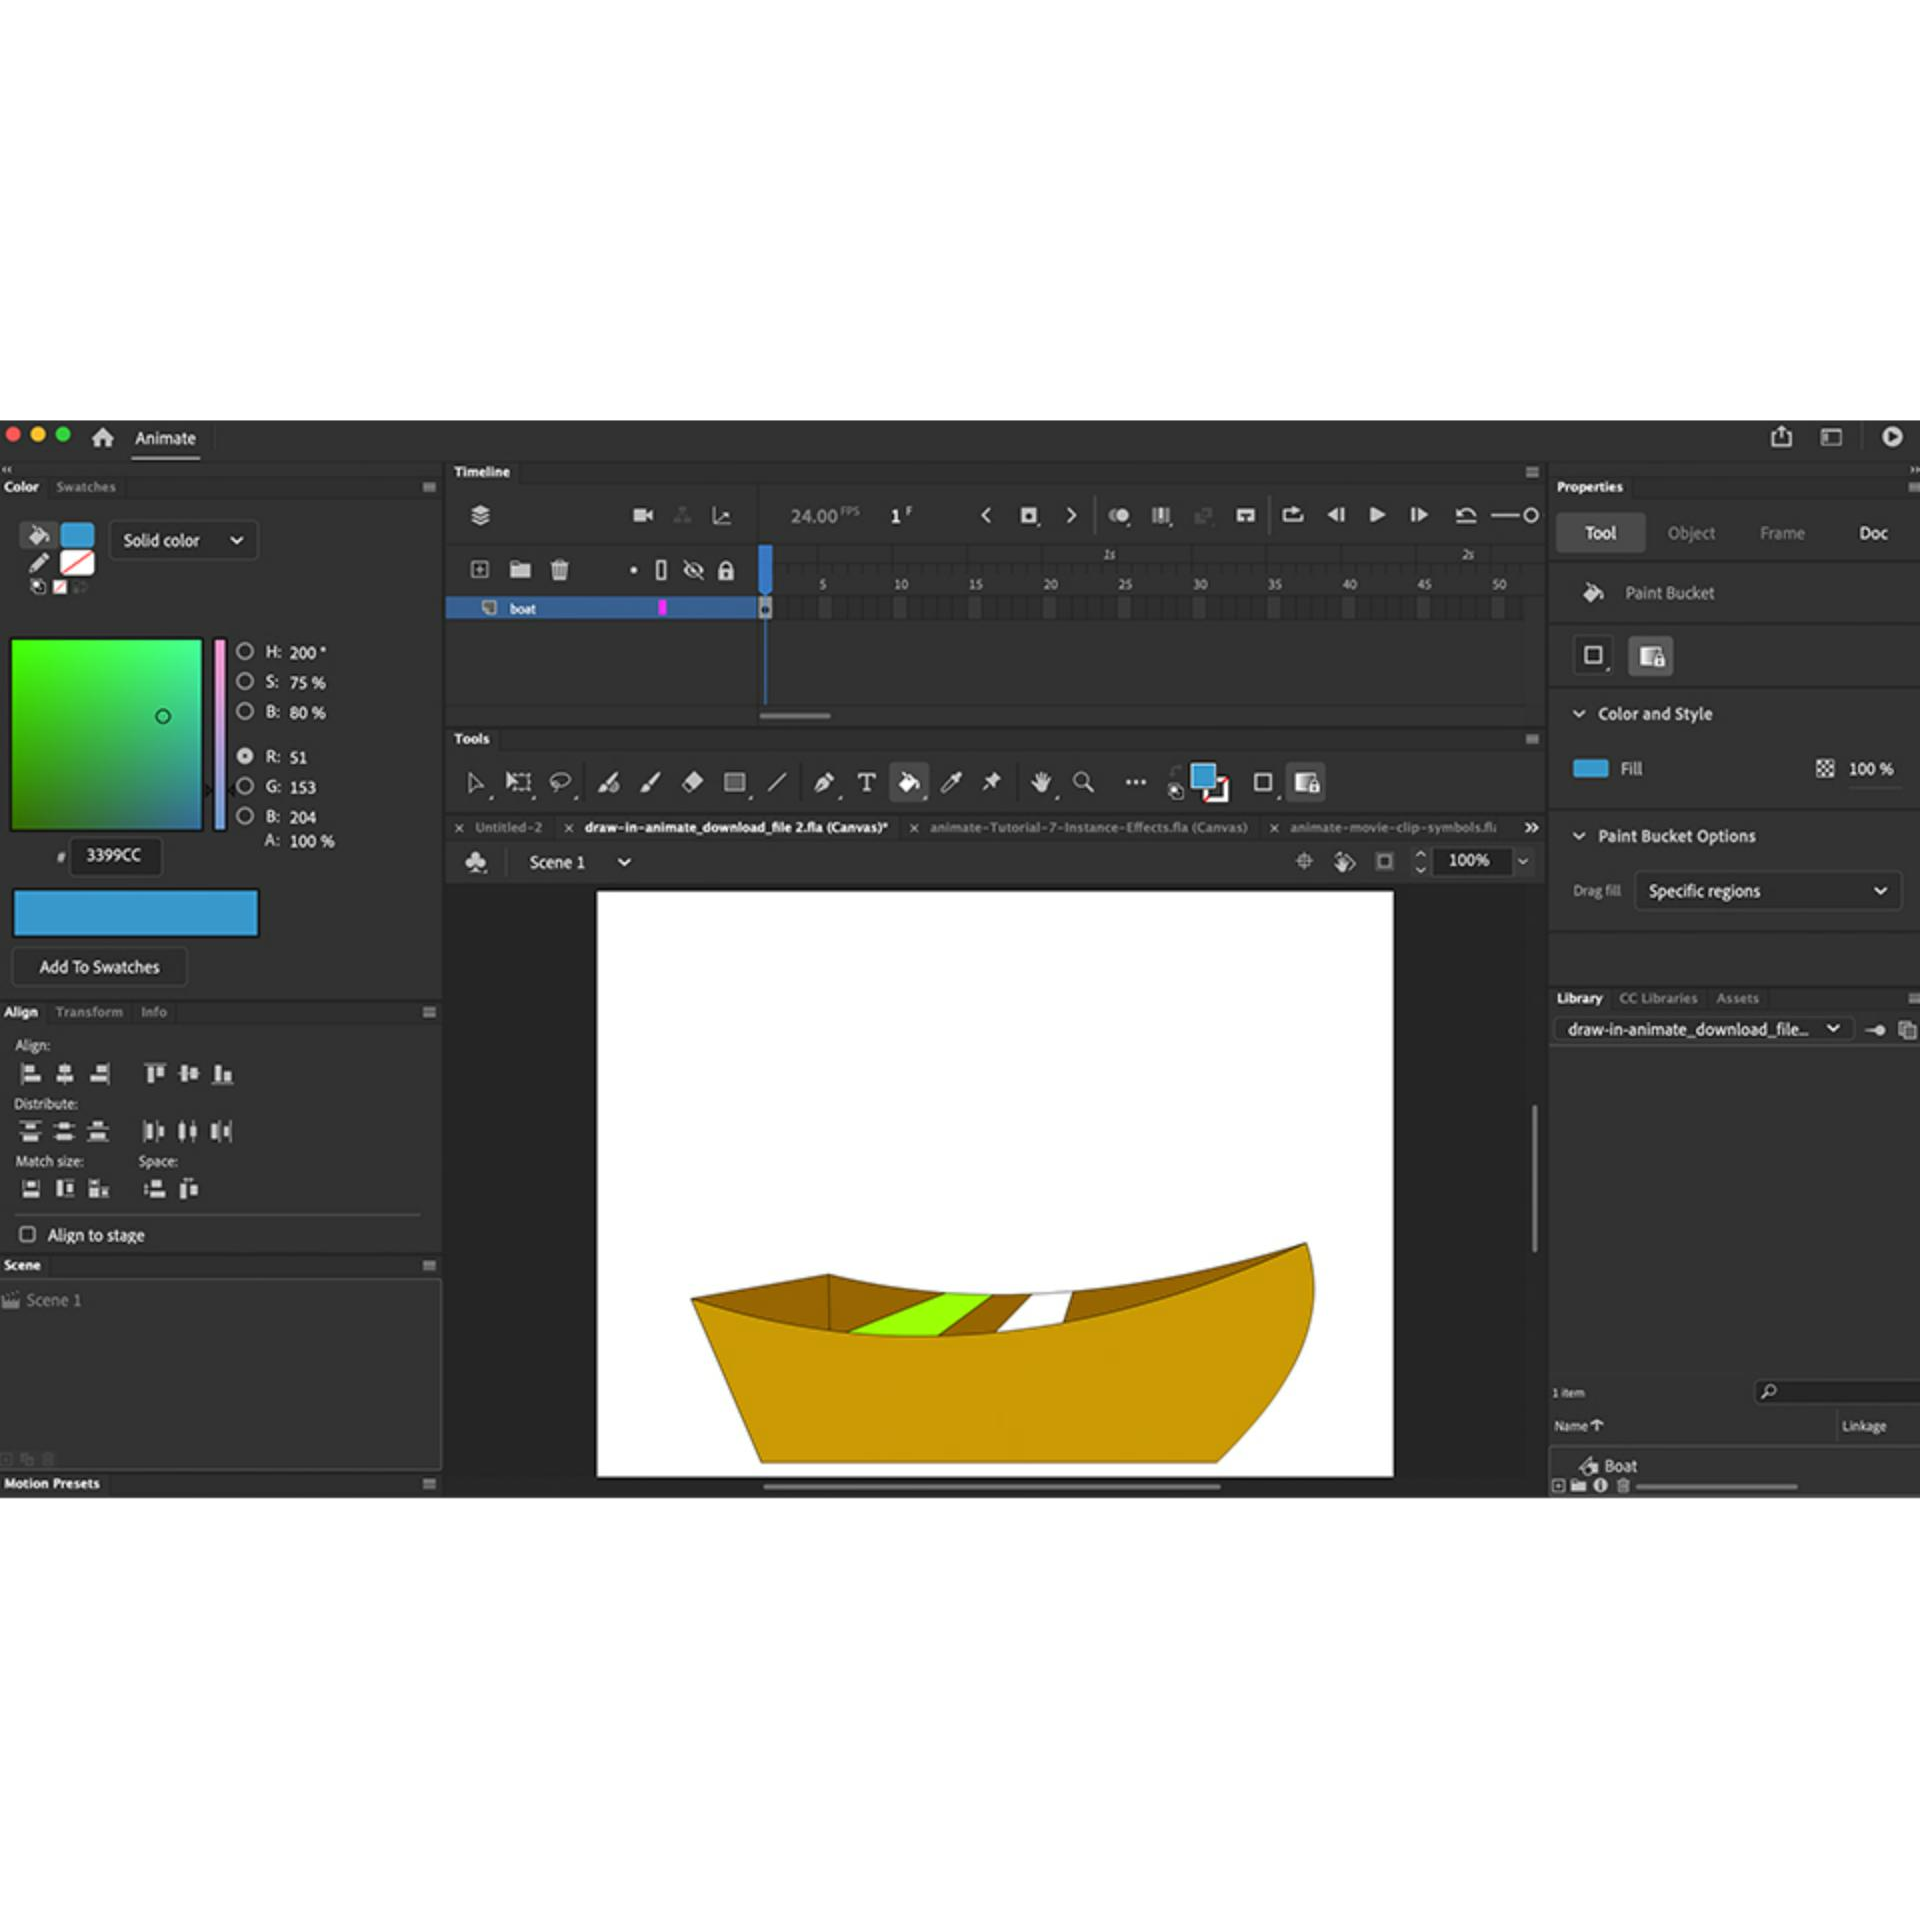1920x1920 pixels.
Task: Enable the Align to stage checkbox
Action: pos(27,1234)
